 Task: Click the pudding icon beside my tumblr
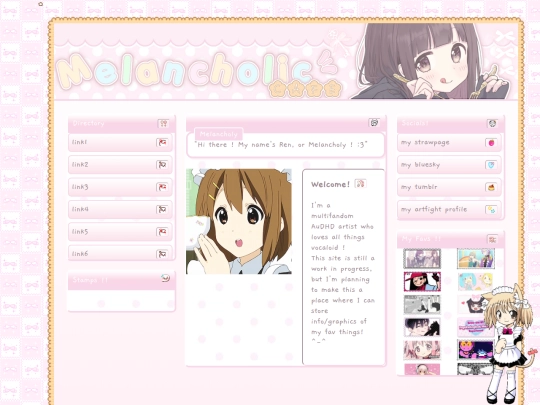pos(491,187)
